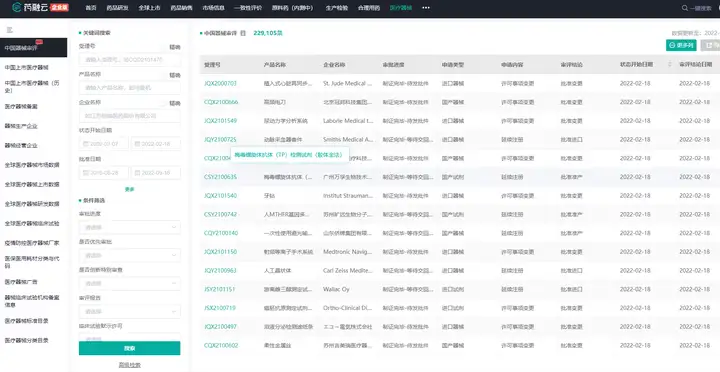The image size is (720, 372).
Task: Open record link JQX2000703
Action: tap(220, 84)
